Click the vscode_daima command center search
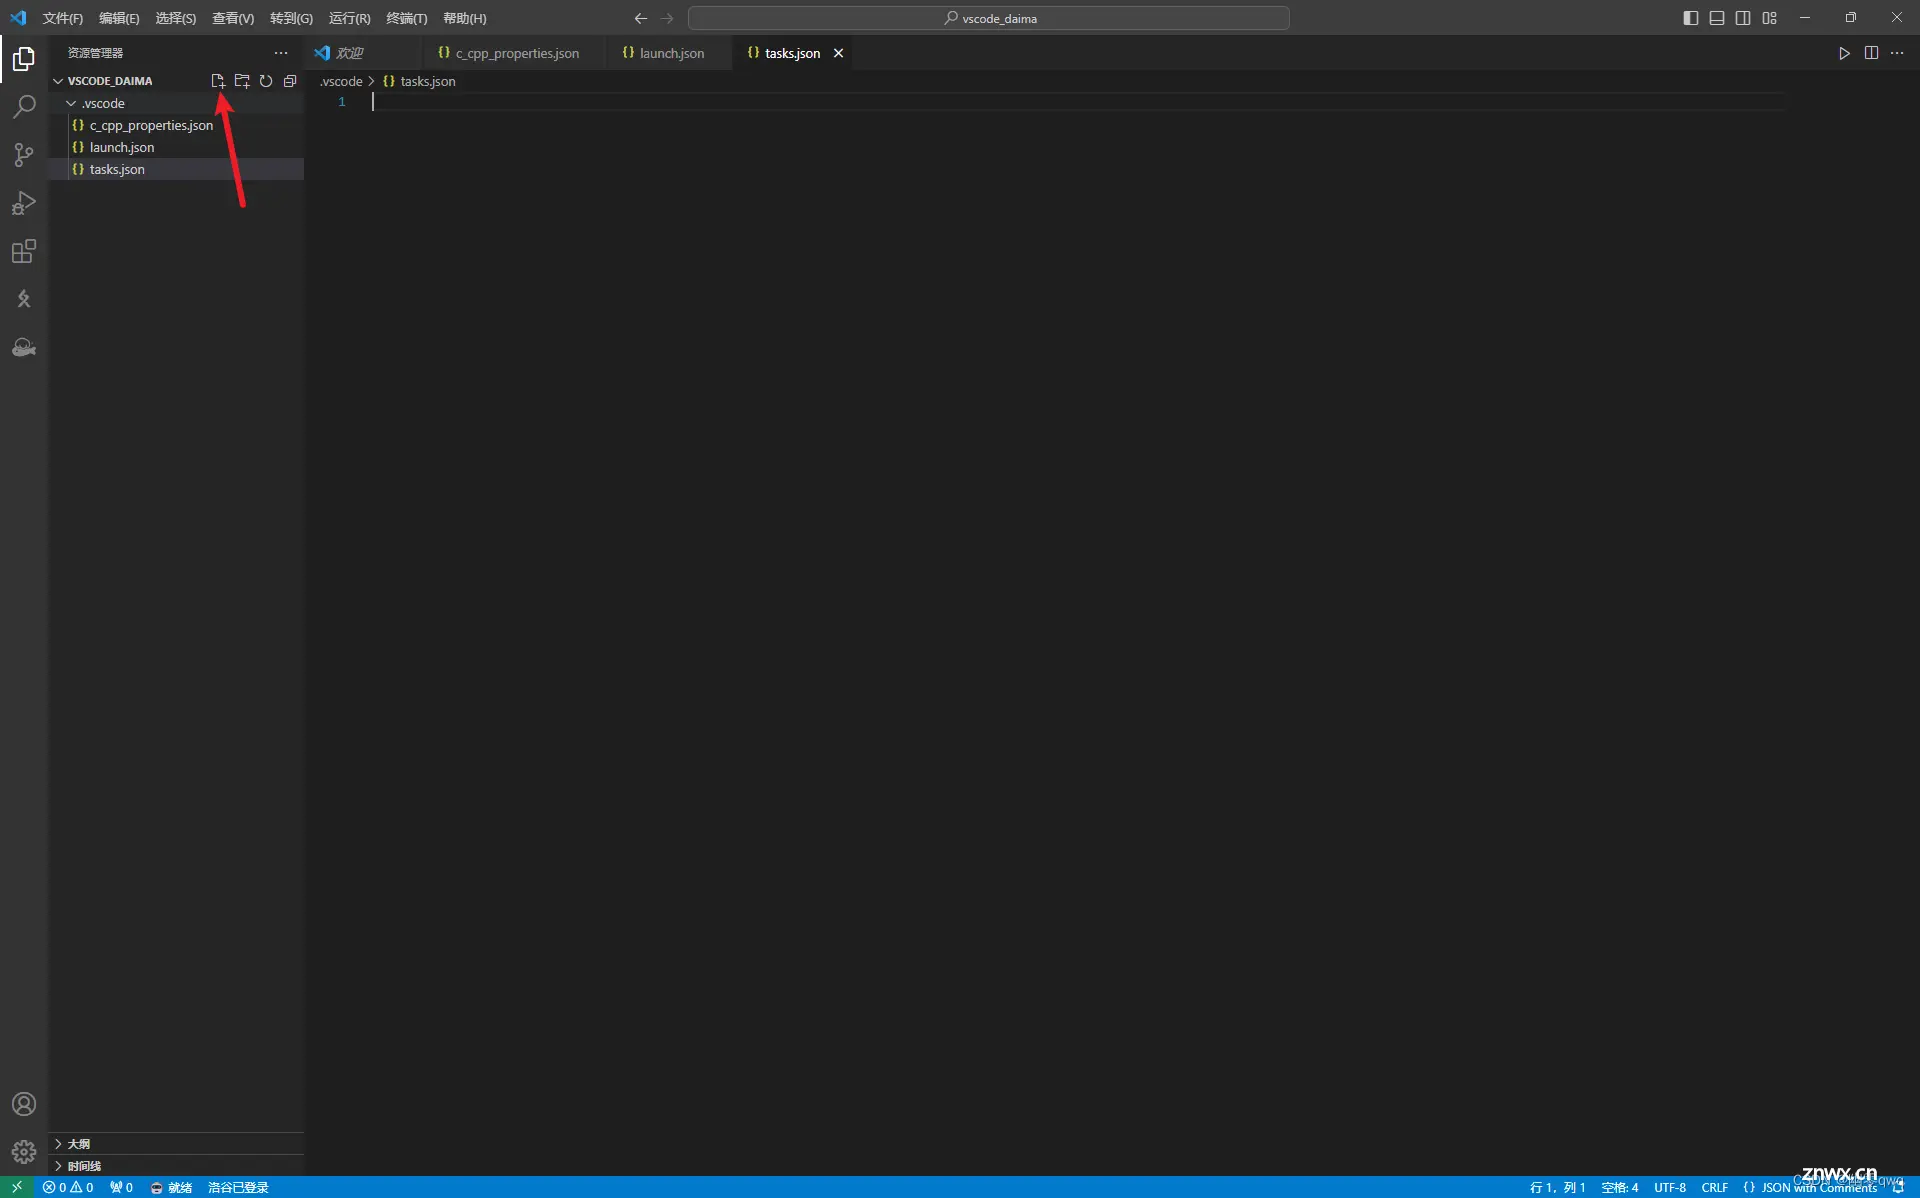 pyautogui.click(x=988, y=18)
